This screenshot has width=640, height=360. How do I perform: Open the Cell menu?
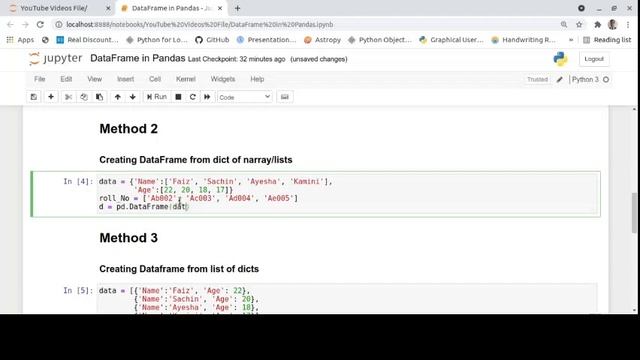pos(155,79)
